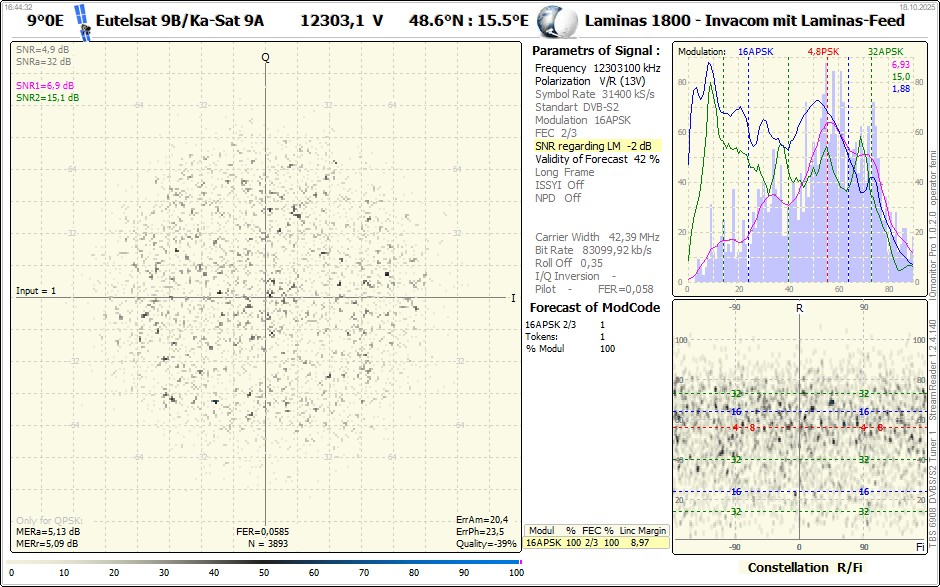Click the green 32APSK histogram legend

tap(885, 52)
